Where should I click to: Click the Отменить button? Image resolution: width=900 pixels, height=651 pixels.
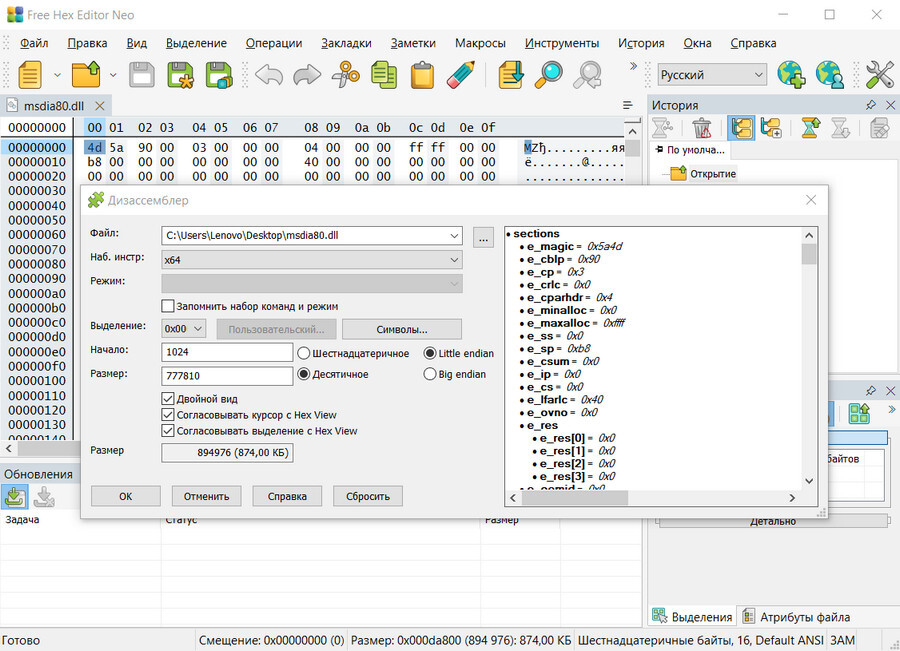[x=207, y=496]
